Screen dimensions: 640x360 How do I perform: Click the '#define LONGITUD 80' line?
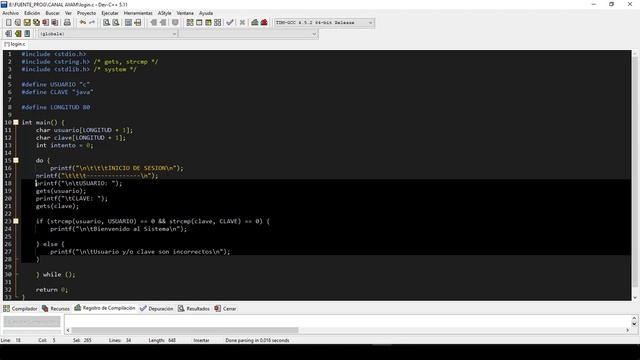click(x=56, y=107)
